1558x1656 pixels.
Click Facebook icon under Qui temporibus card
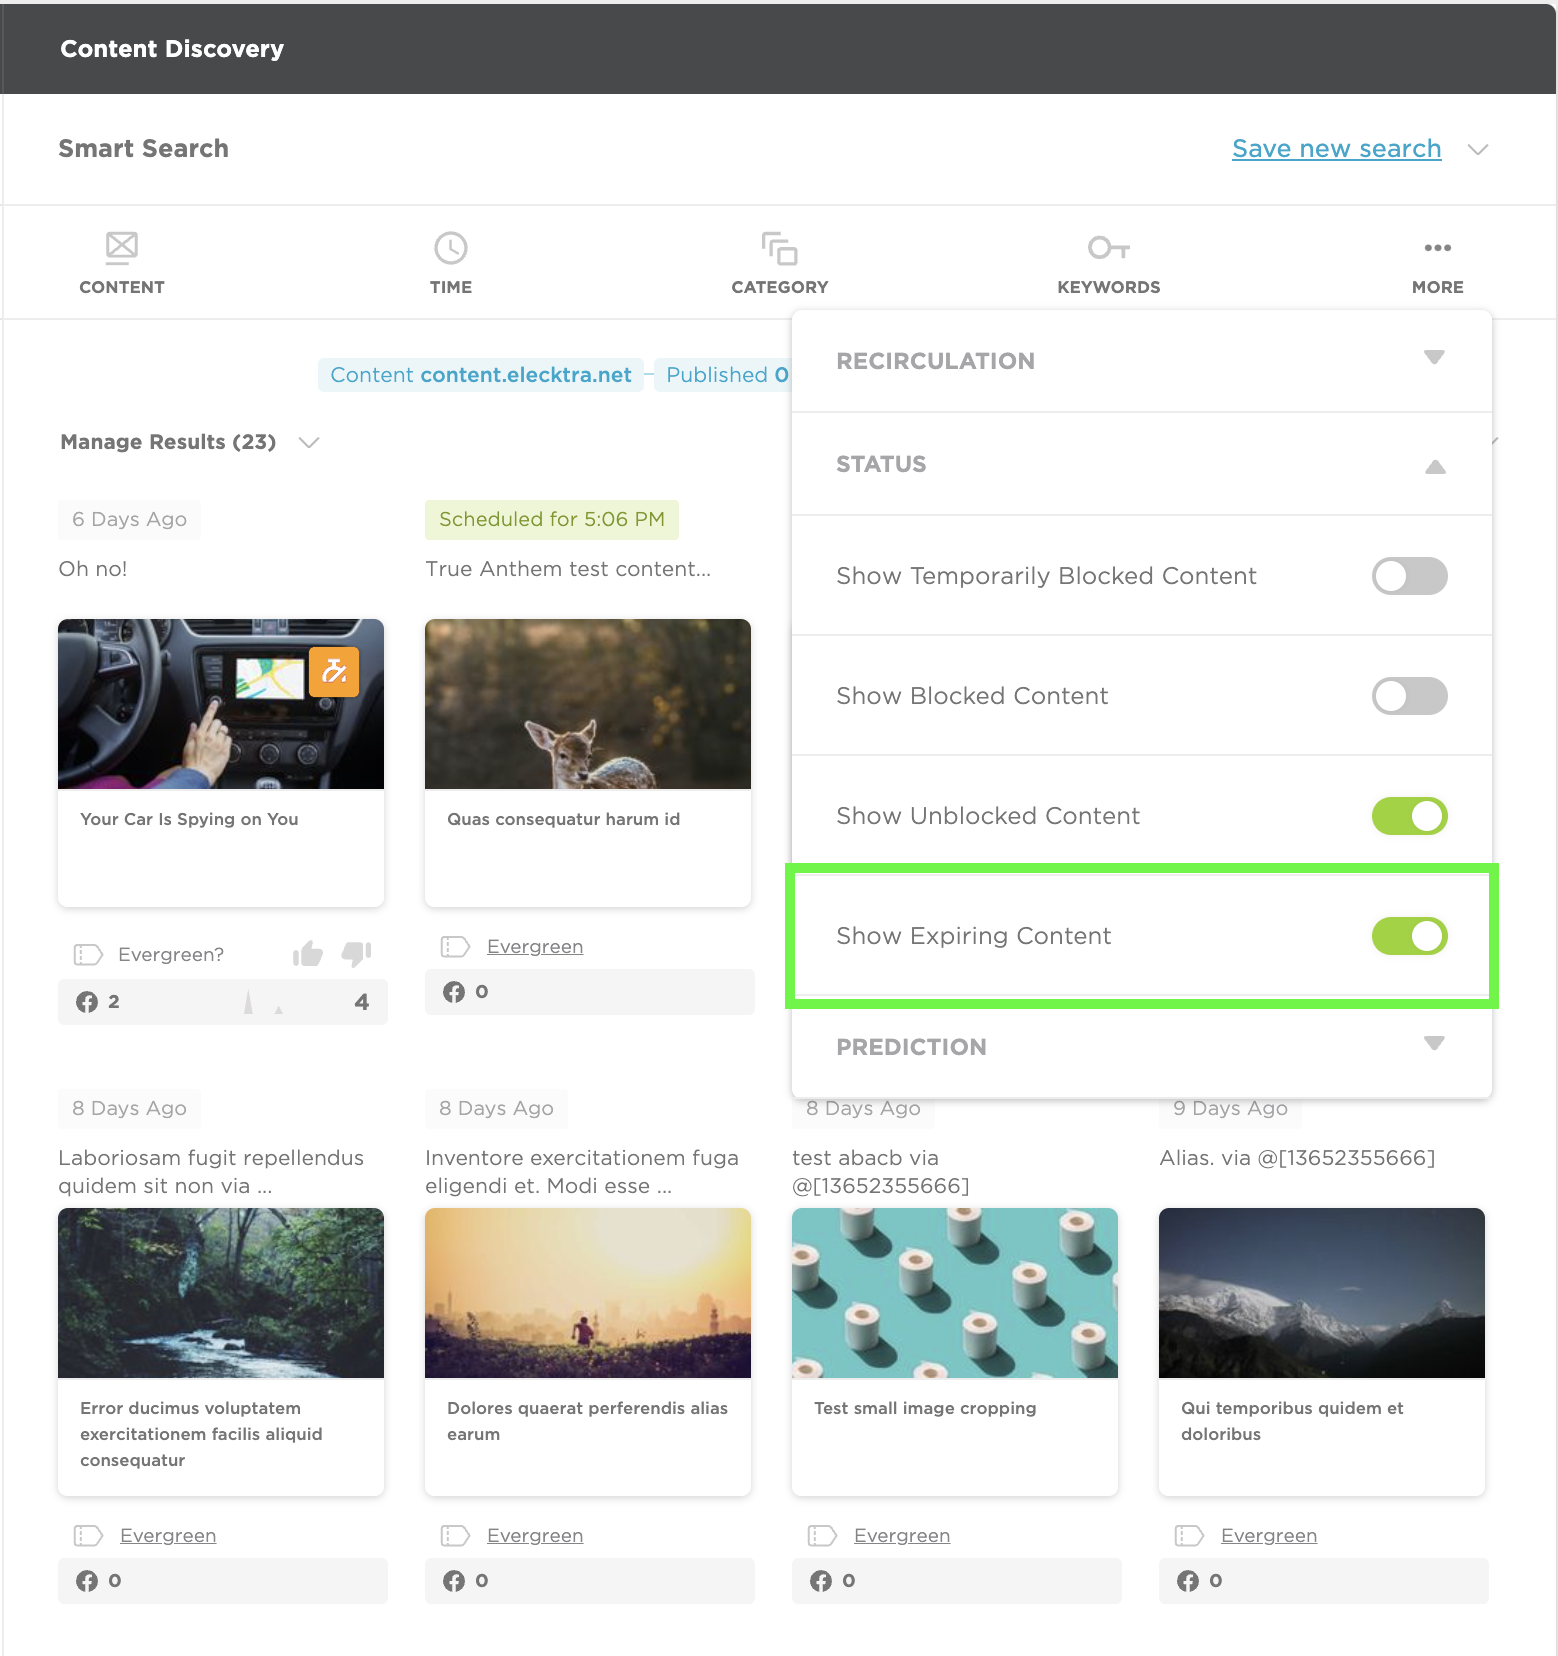(x=1188, y=1580)
